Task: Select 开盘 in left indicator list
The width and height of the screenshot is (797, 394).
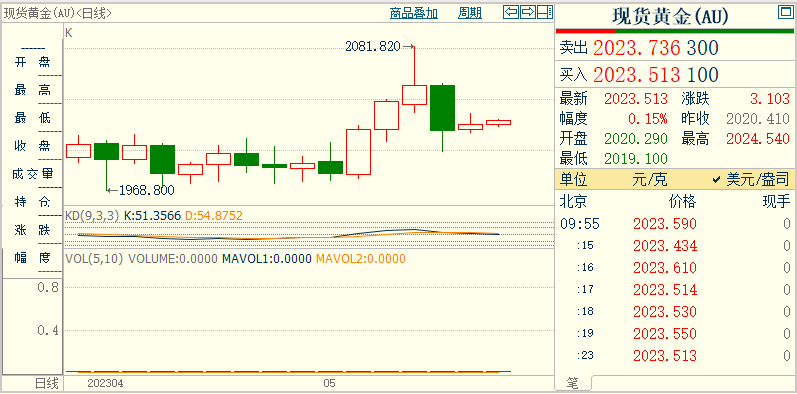Action: tap(33, 62)
